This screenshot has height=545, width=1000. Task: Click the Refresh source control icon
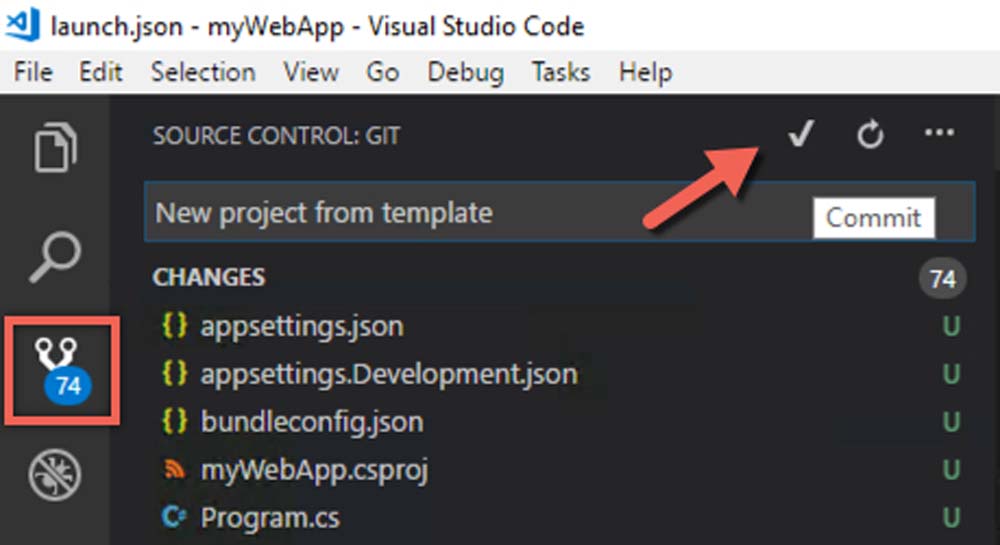pyautogui.click(x=870, y=135)
